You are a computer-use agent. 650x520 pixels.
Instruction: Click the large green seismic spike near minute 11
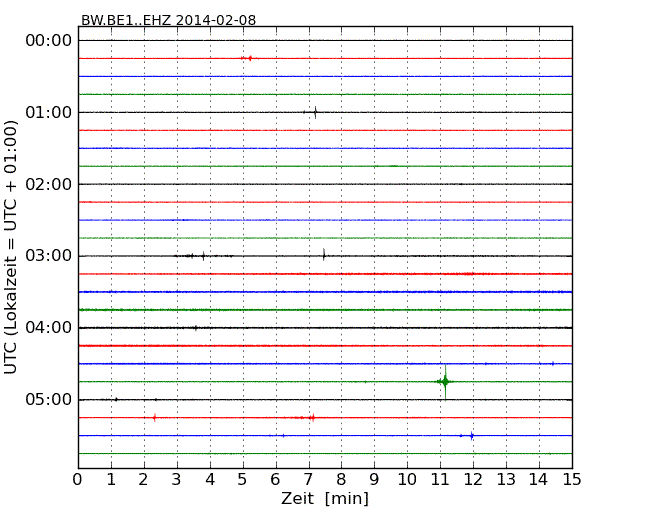point(445,382)
